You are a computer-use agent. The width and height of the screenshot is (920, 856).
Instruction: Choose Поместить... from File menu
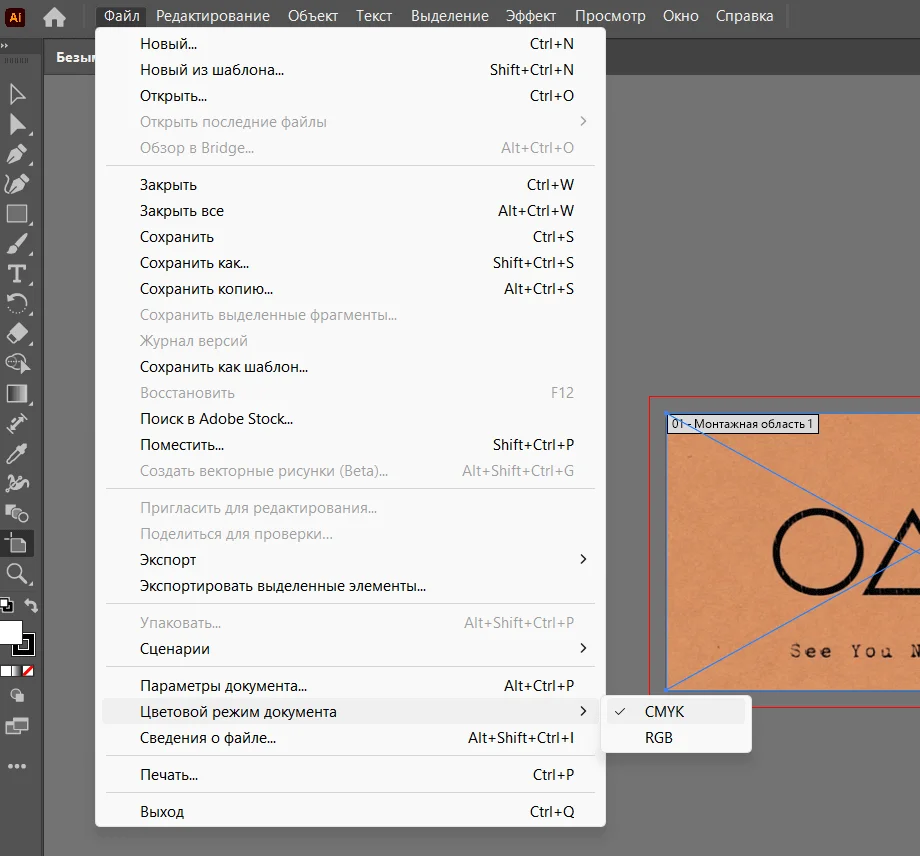(x=182, y=445)
